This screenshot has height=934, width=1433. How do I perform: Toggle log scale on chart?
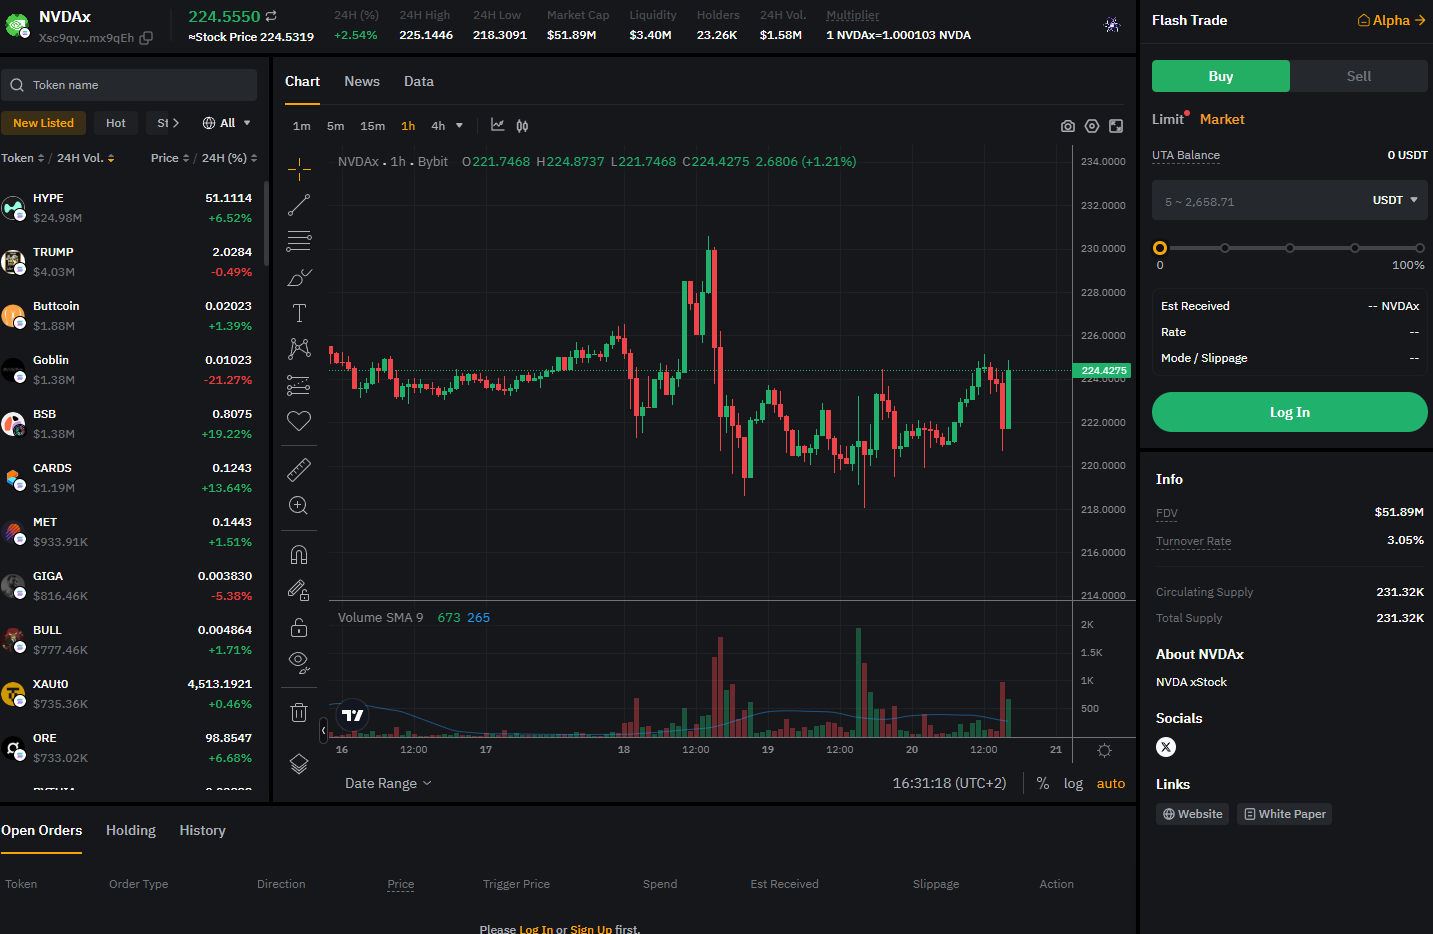(x=1073, y=784)
